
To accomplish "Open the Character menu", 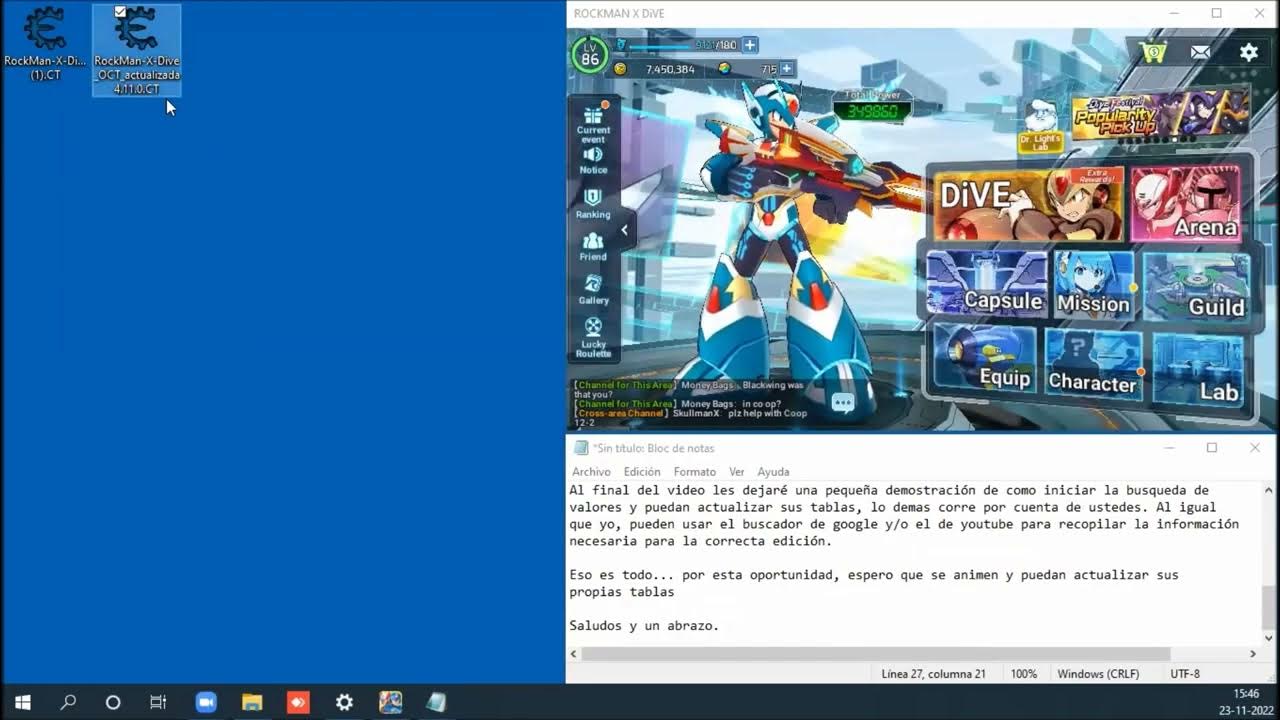I will point(1093,365).
